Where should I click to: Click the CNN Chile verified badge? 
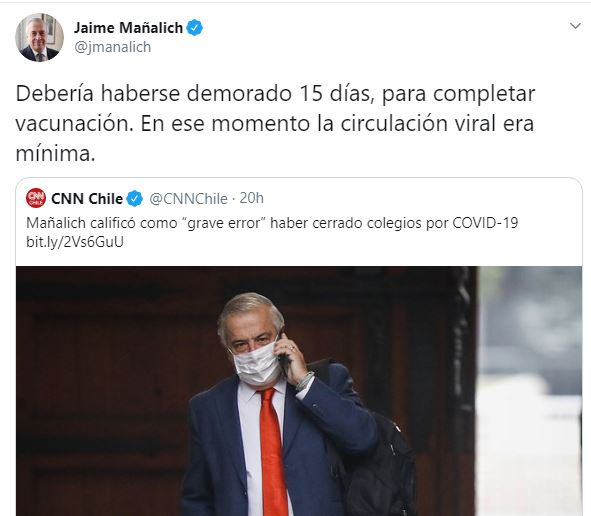[x=135, y=199]
